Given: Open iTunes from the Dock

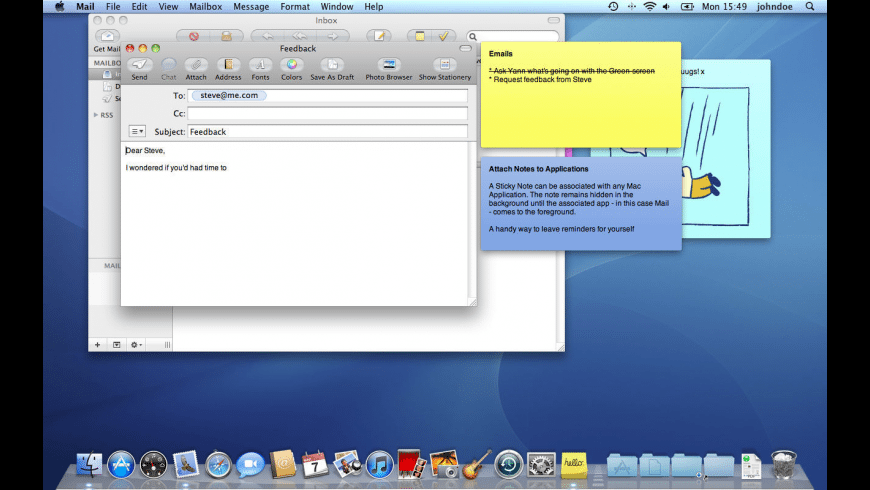Looking at the screenshot, I should click(380, 464).
